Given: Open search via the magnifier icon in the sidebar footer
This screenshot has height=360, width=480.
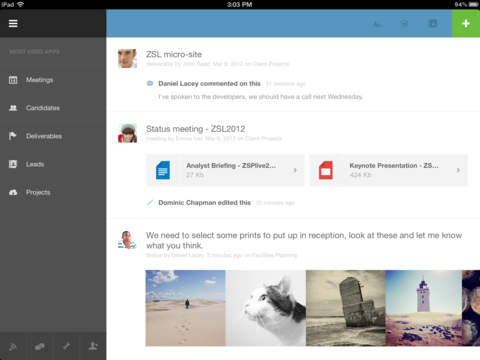Looking at the screenshot, I should point(13,347).
